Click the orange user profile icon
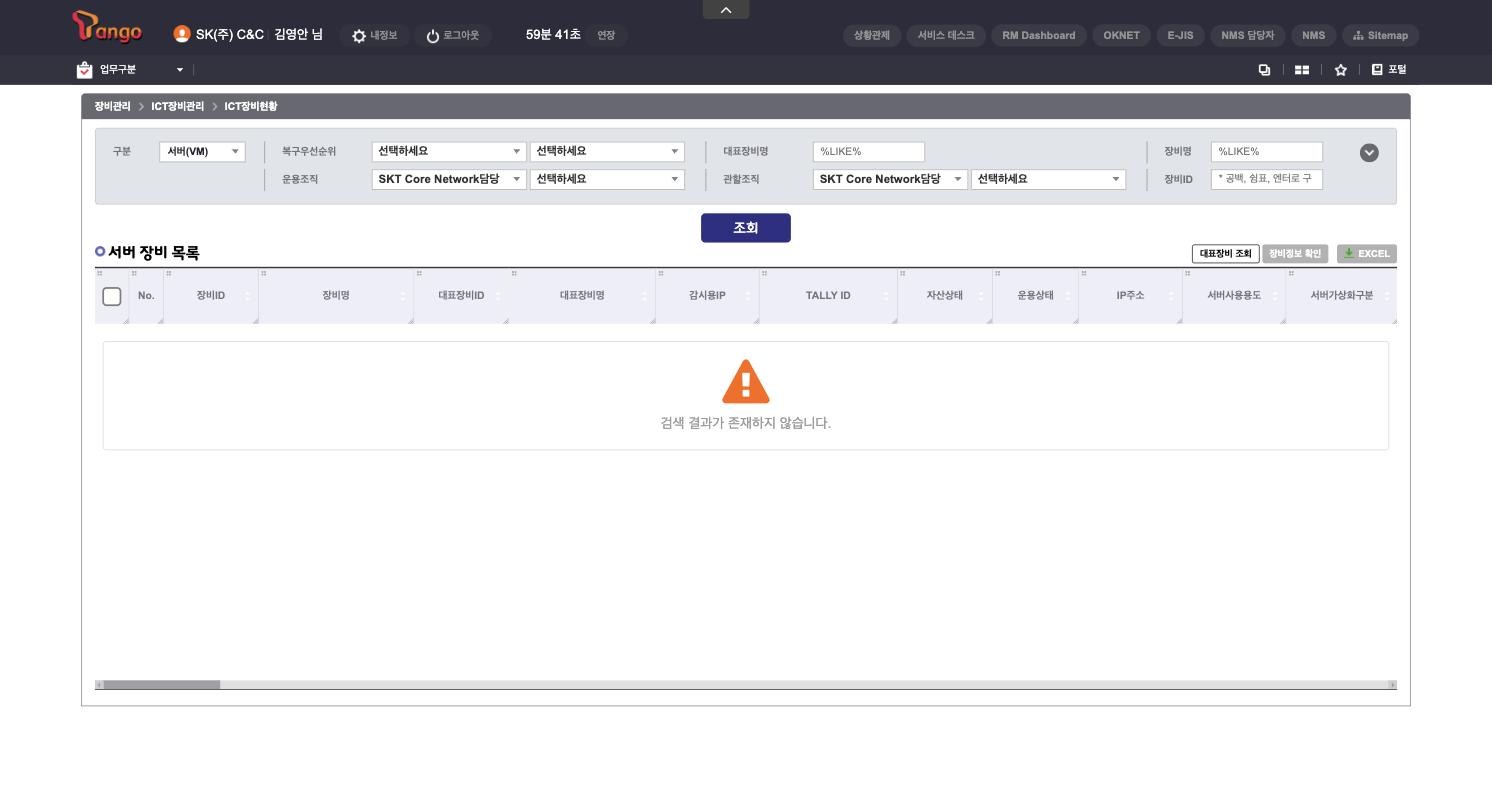The image size is (1492, 812). pyautogui.click(x=182, y=34)
